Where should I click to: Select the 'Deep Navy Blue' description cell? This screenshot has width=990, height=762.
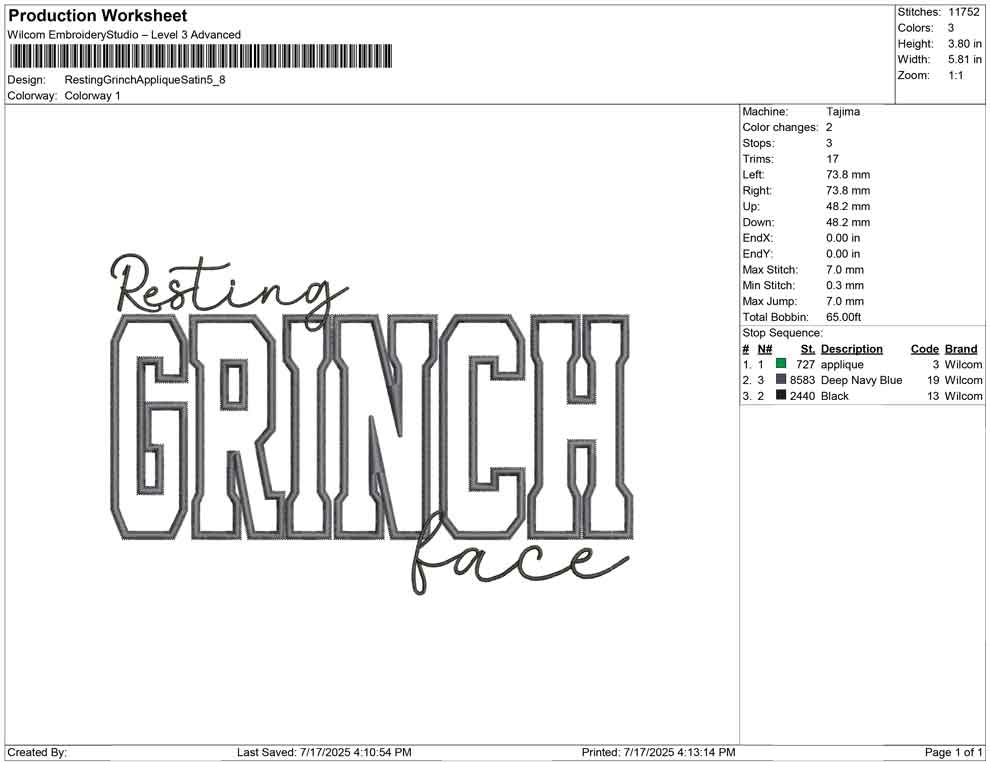click(862, 380)
